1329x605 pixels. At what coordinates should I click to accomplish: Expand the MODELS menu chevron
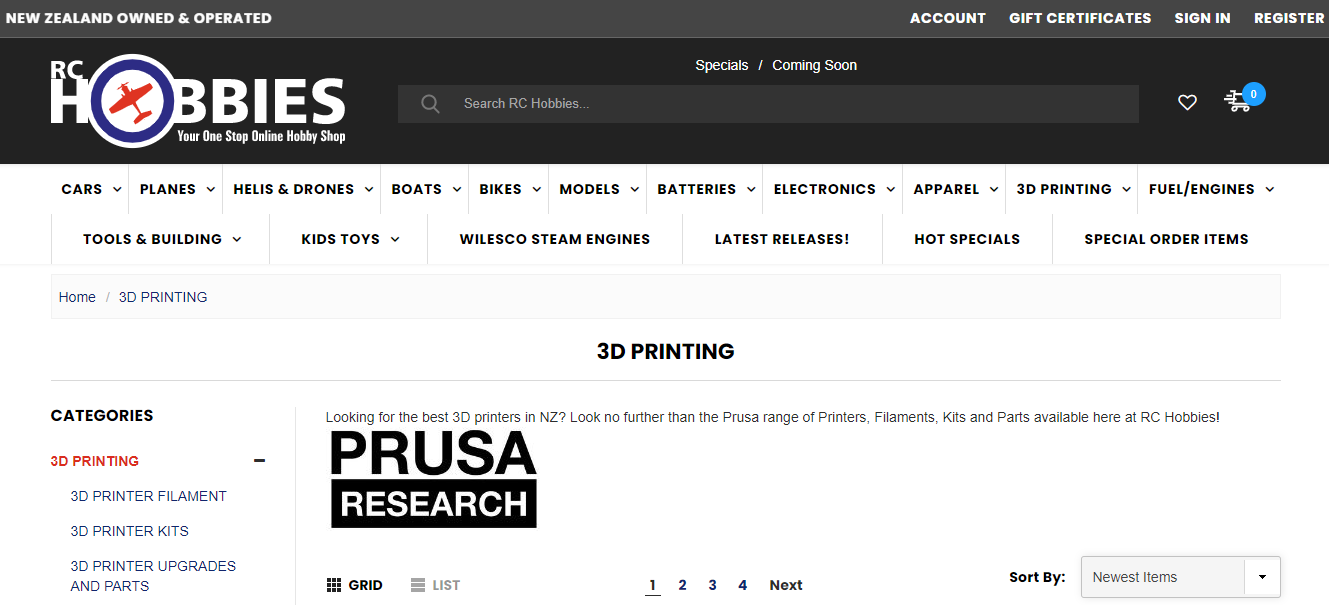(635, 189)
